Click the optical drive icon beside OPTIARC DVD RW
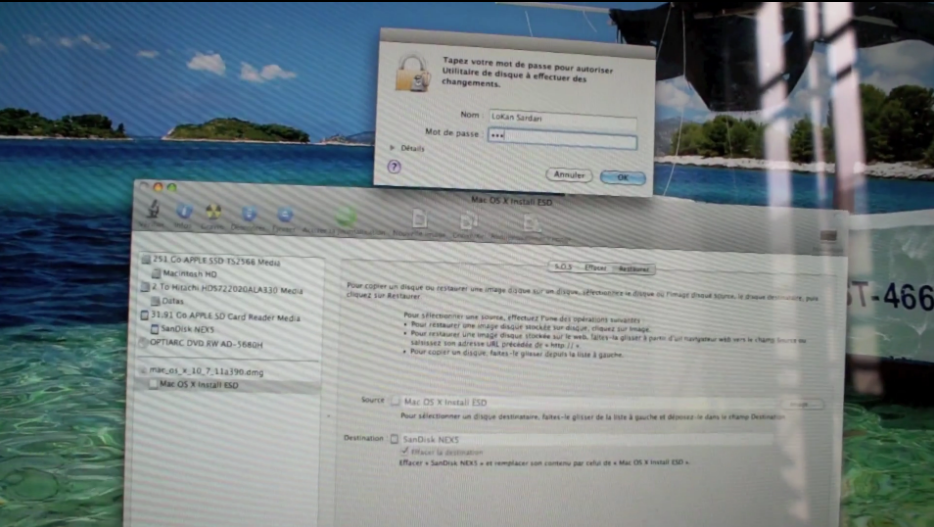934x527 pixels. click(x=143, y=342)
